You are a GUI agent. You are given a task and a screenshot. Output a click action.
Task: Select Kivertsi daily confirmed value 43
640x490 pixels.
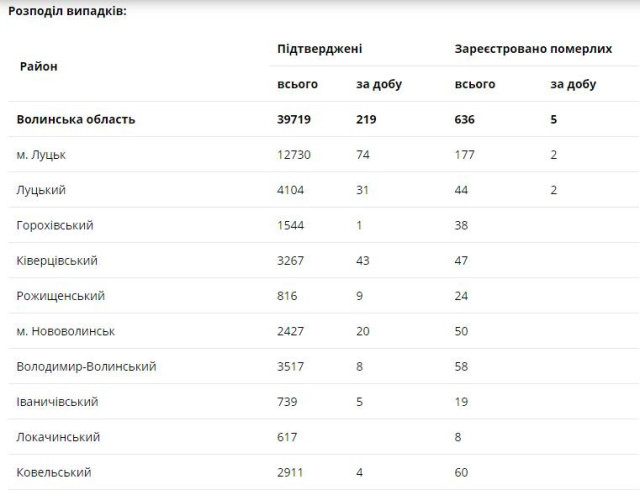coord(364,261)
